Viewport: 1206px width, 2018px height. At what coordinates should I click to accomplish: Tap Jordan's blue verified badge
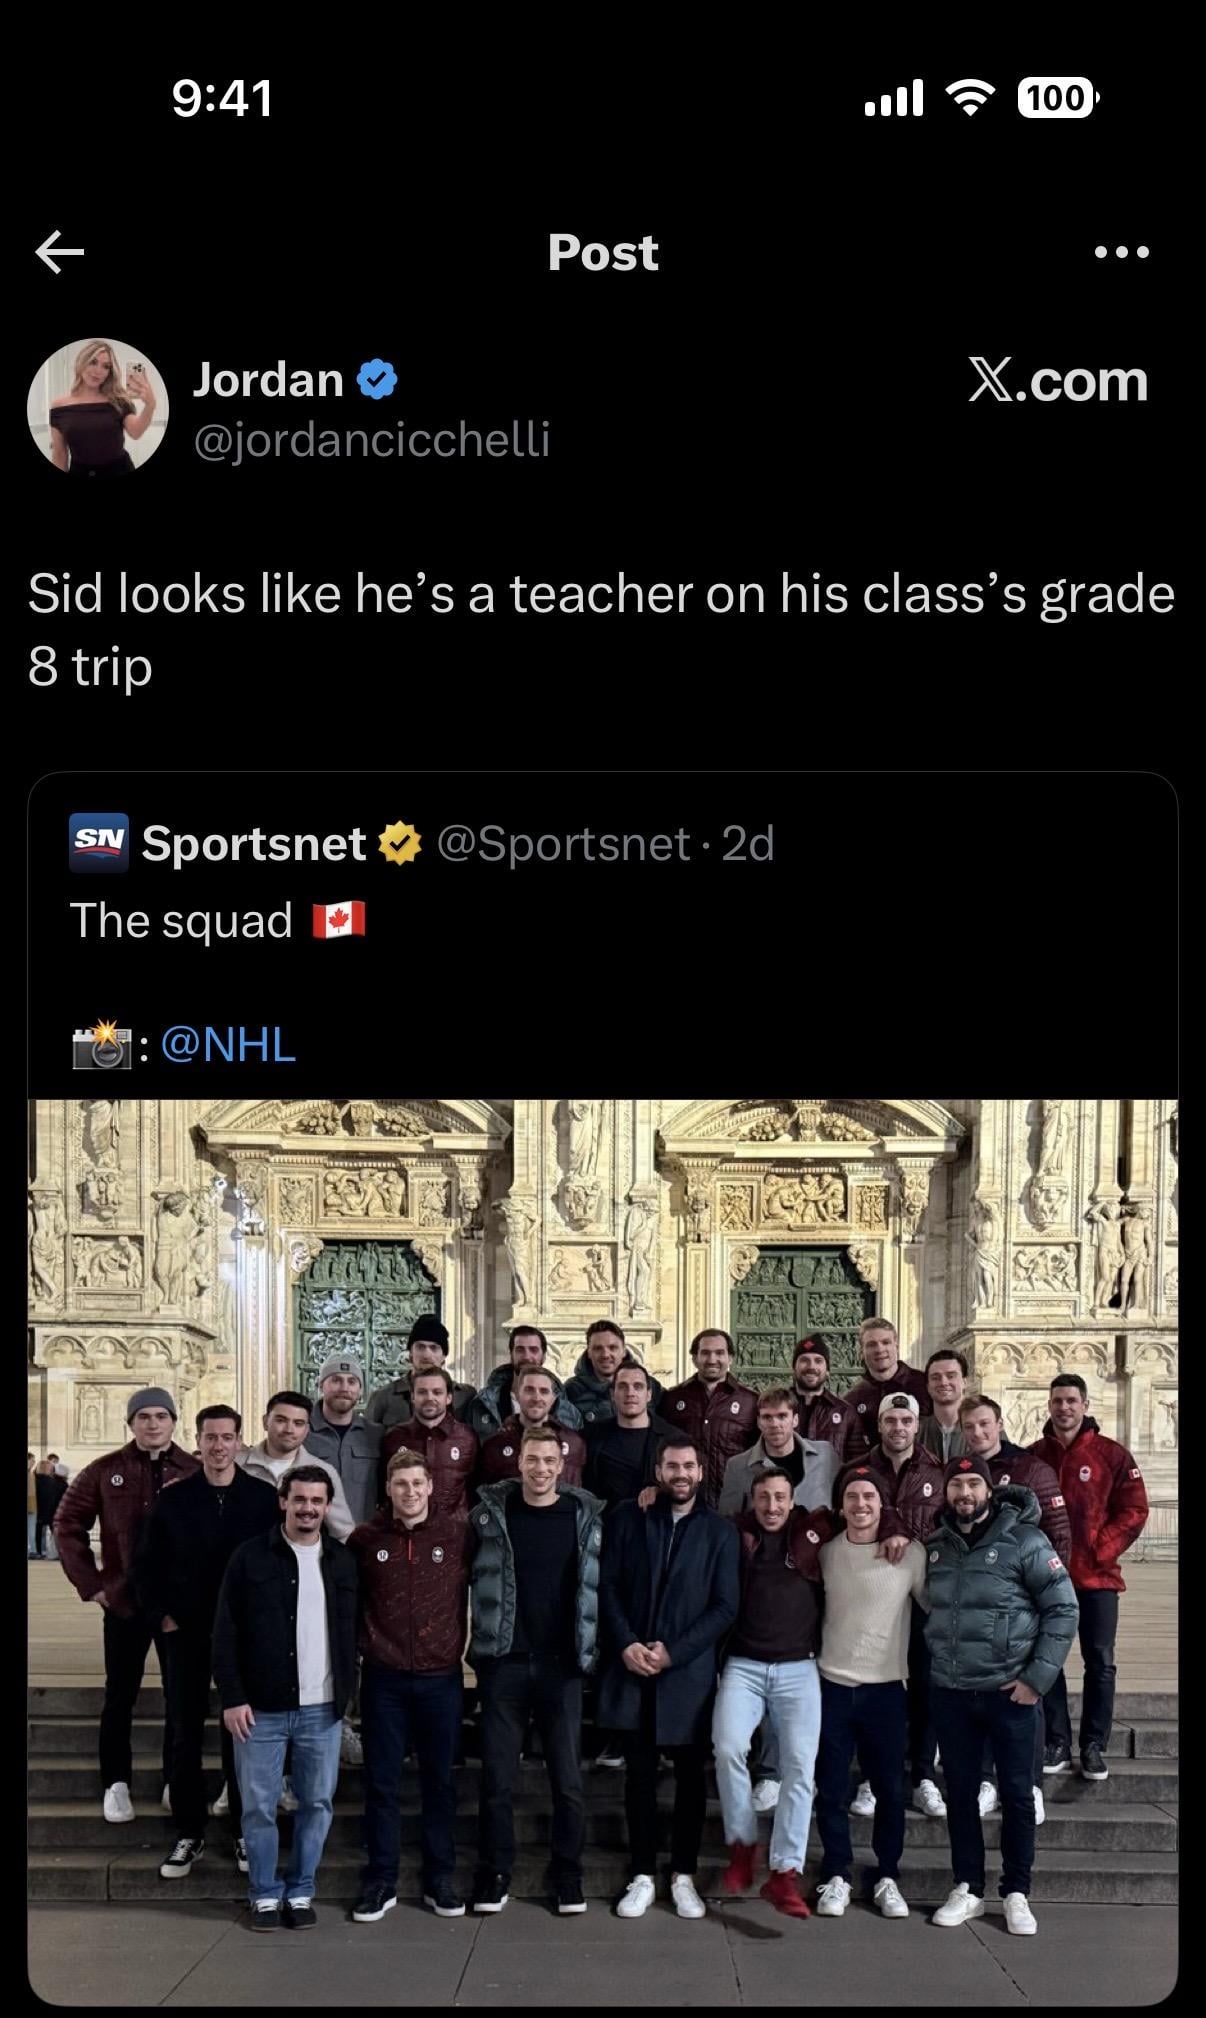pyautogui.click(x=377, y=380)
